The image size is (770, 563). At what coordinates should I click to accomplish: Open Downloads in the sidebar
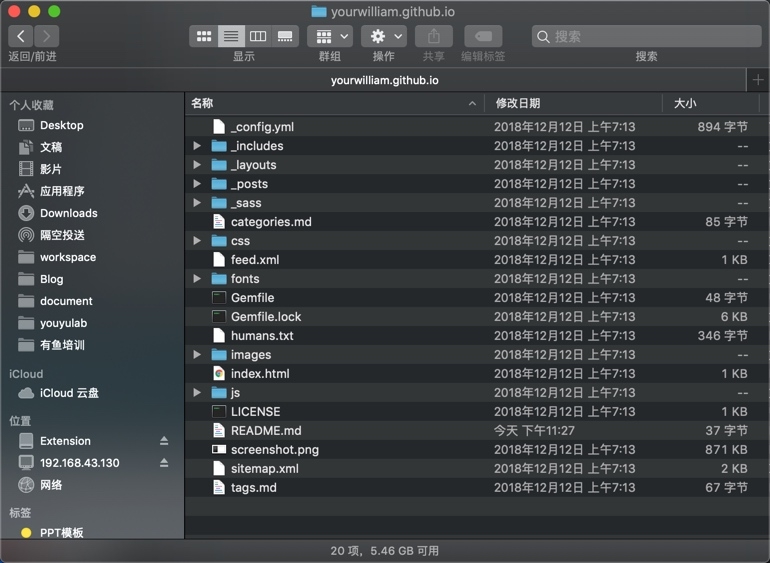[68, 213]
